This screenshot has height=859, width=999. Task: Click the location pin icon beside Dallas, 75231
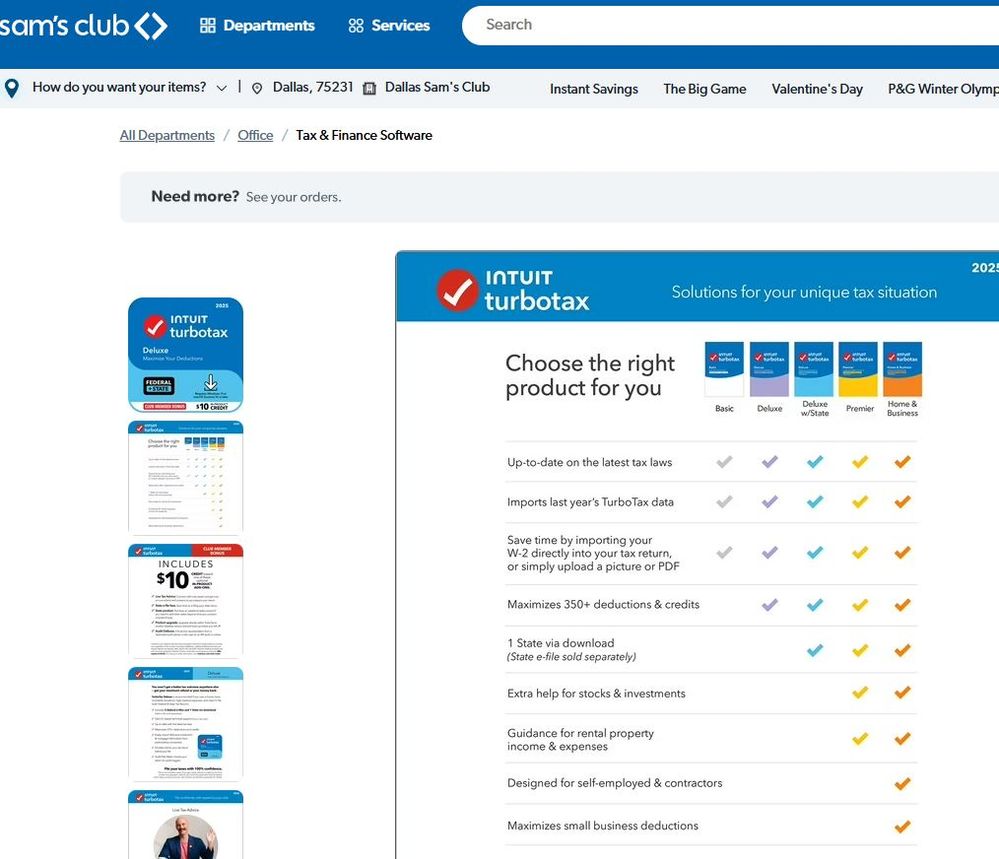(x=257, y=88)
